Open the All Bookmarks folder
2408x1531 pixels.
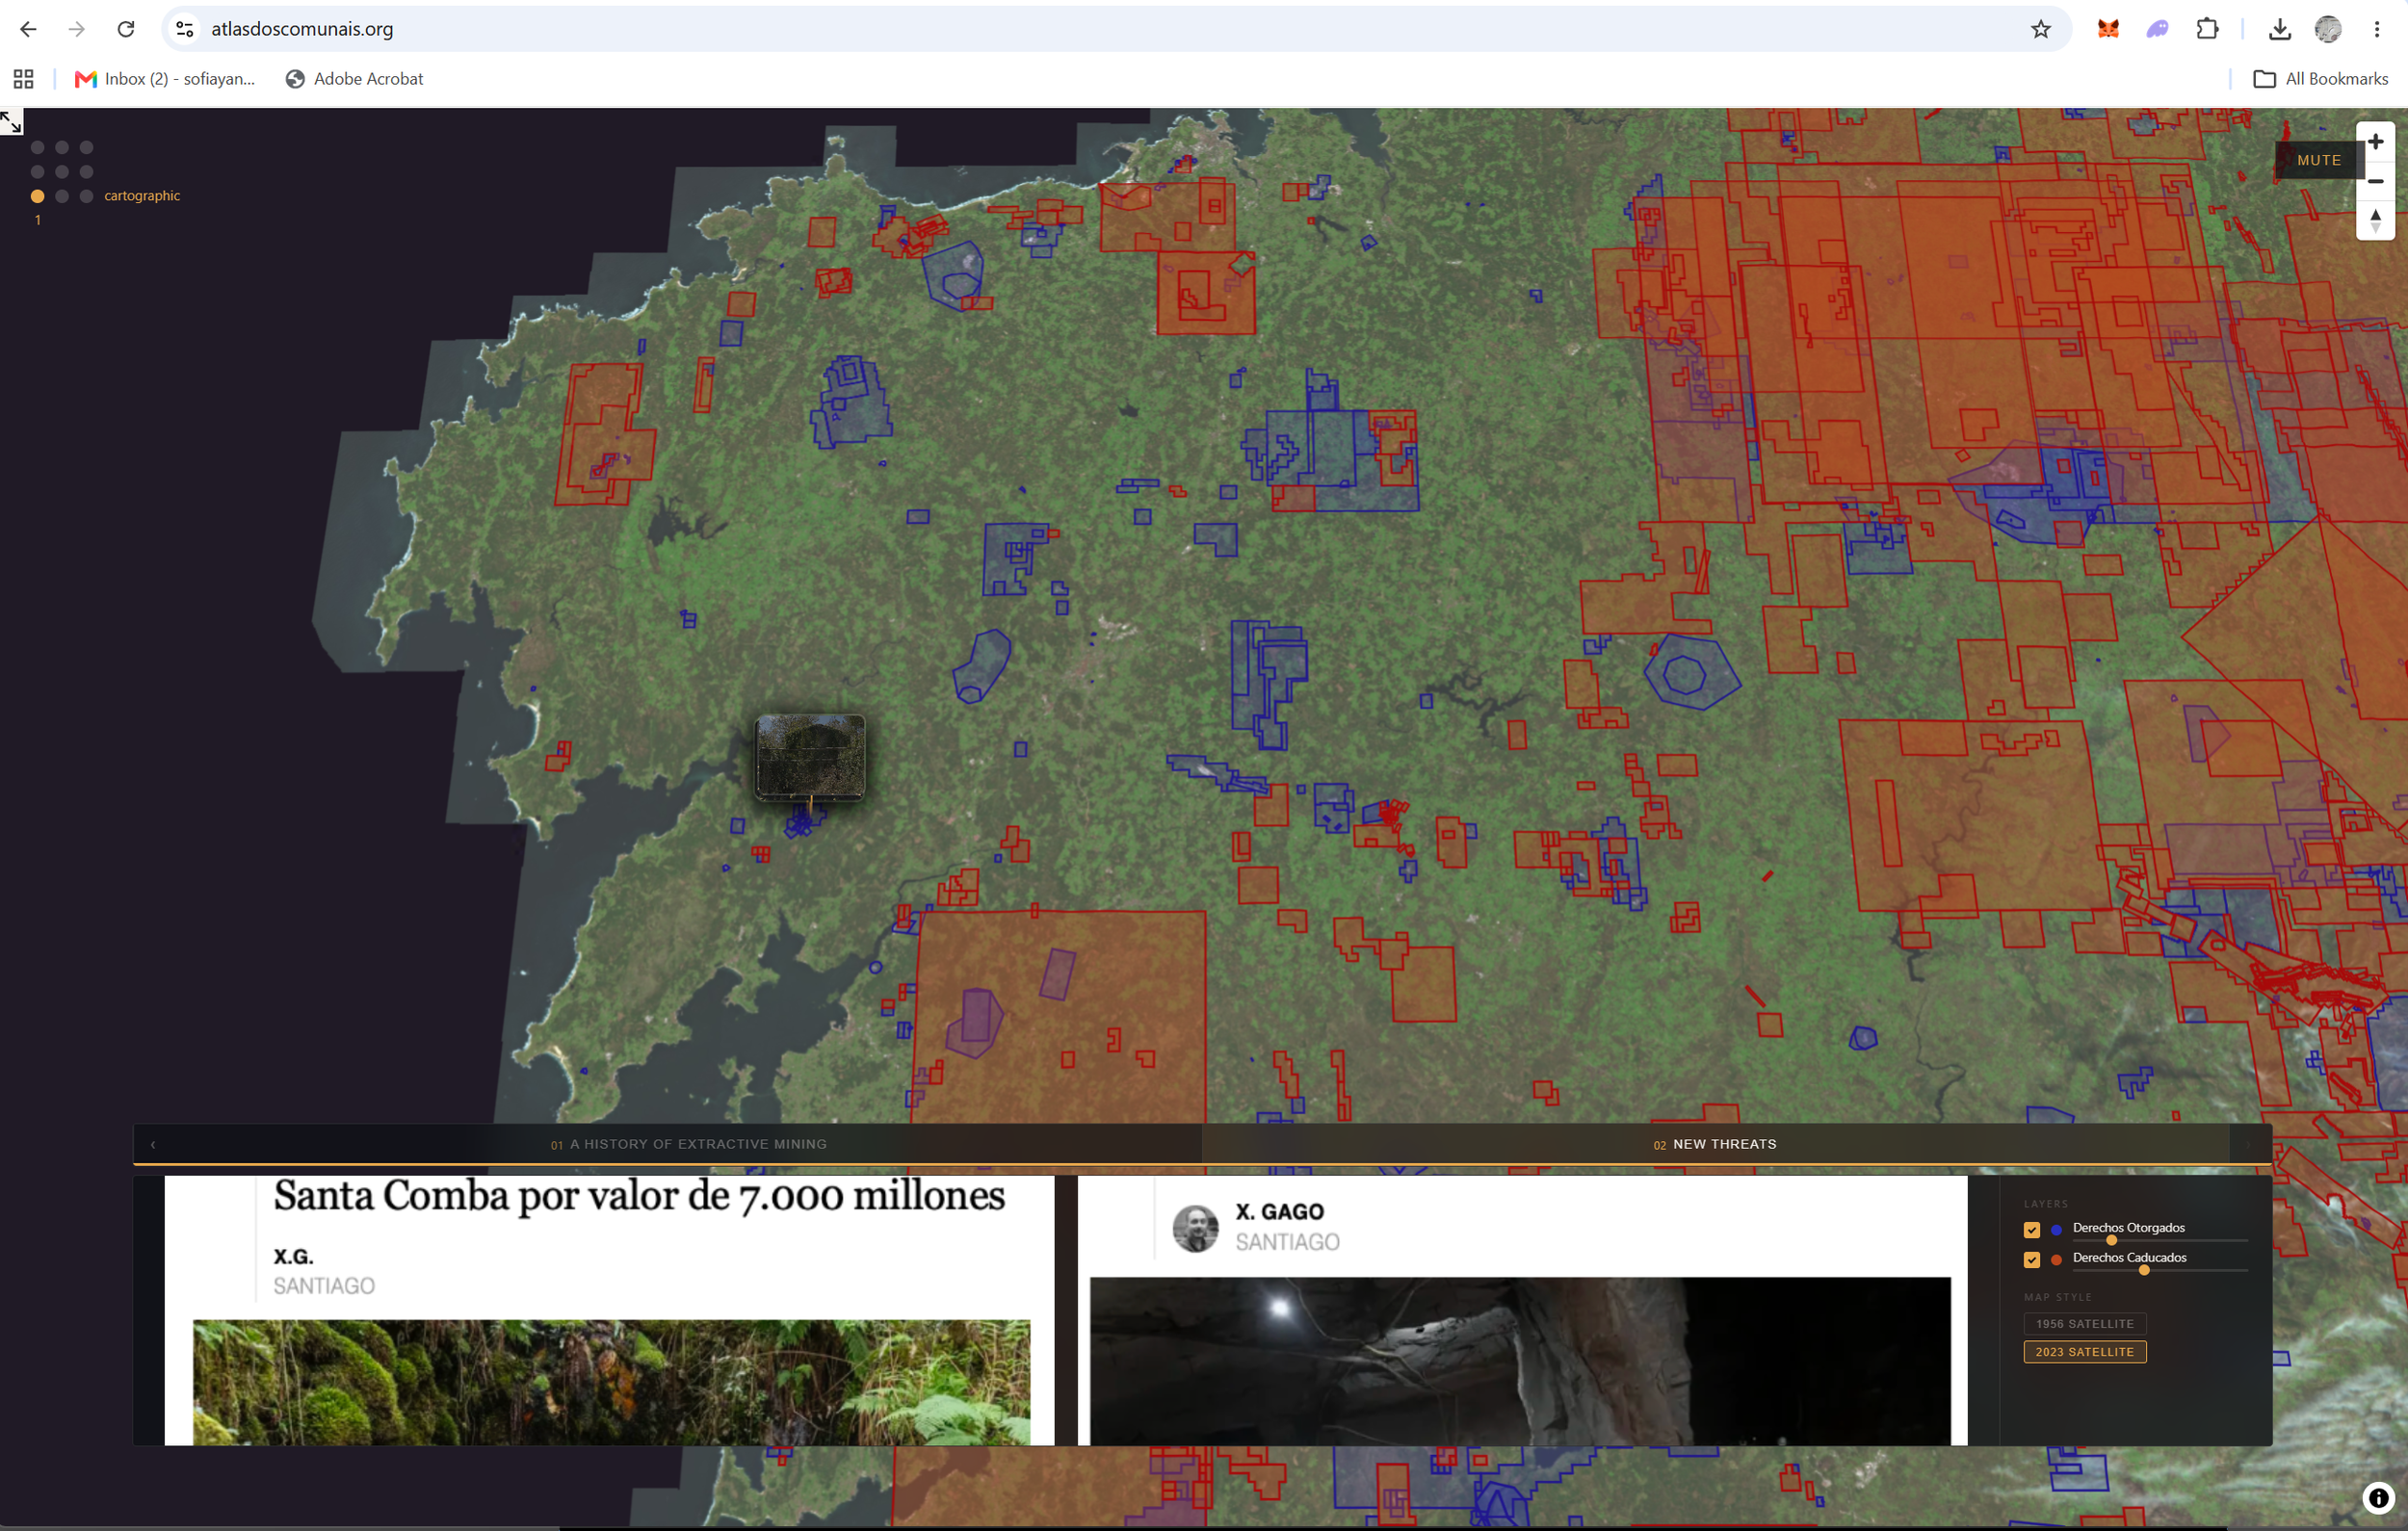[x=2320, y=79]
